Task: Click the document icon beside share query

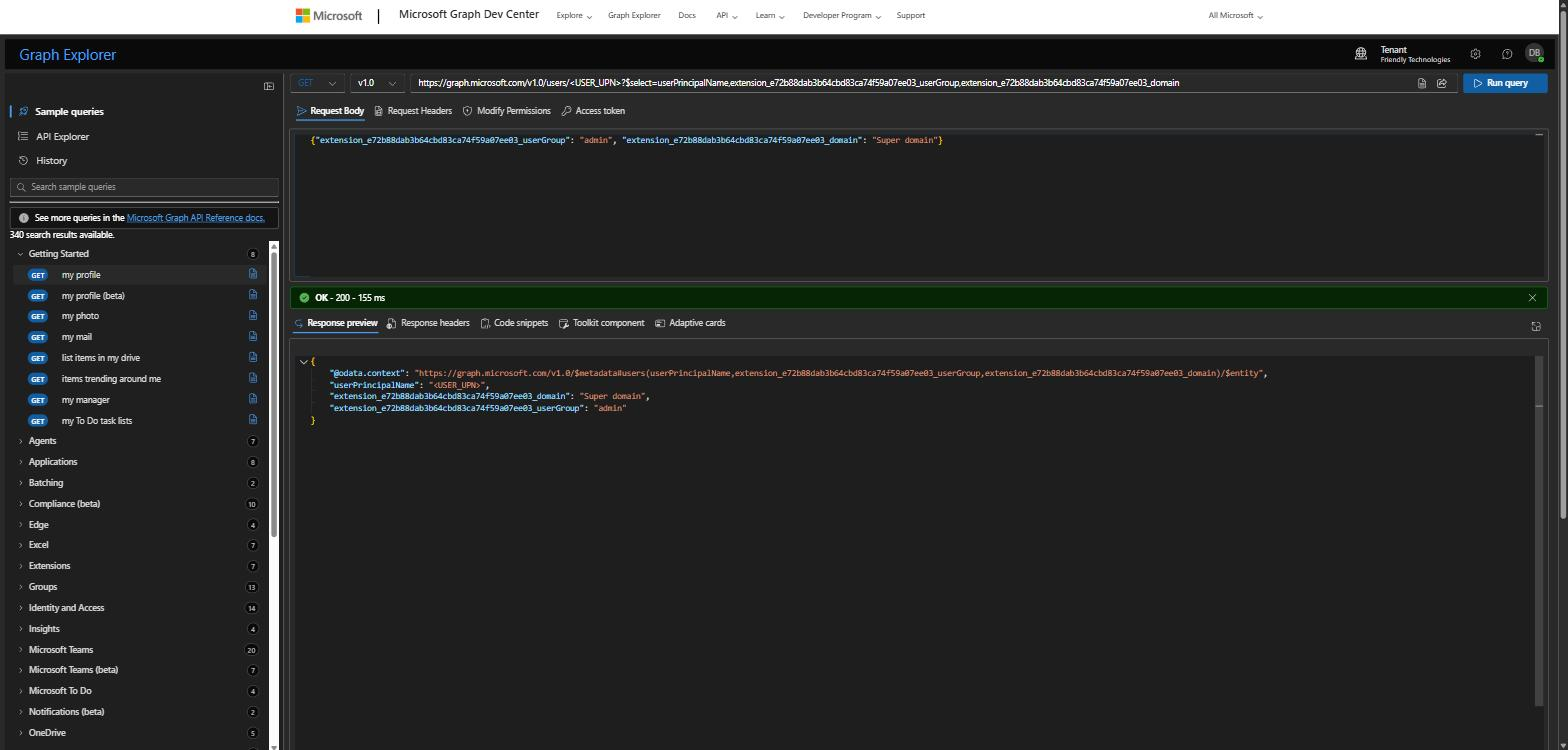Action: [1422, 83]
